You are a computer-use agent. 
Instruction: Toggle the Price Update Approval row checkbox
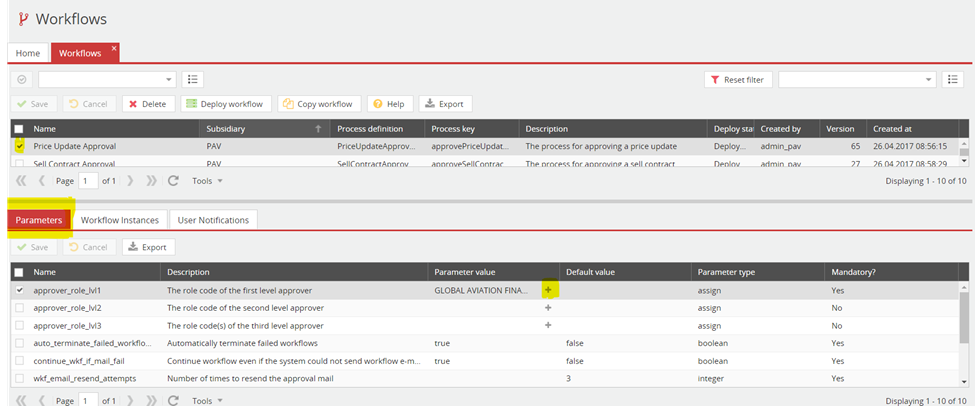pyautogui.click(x=20, y=146)
